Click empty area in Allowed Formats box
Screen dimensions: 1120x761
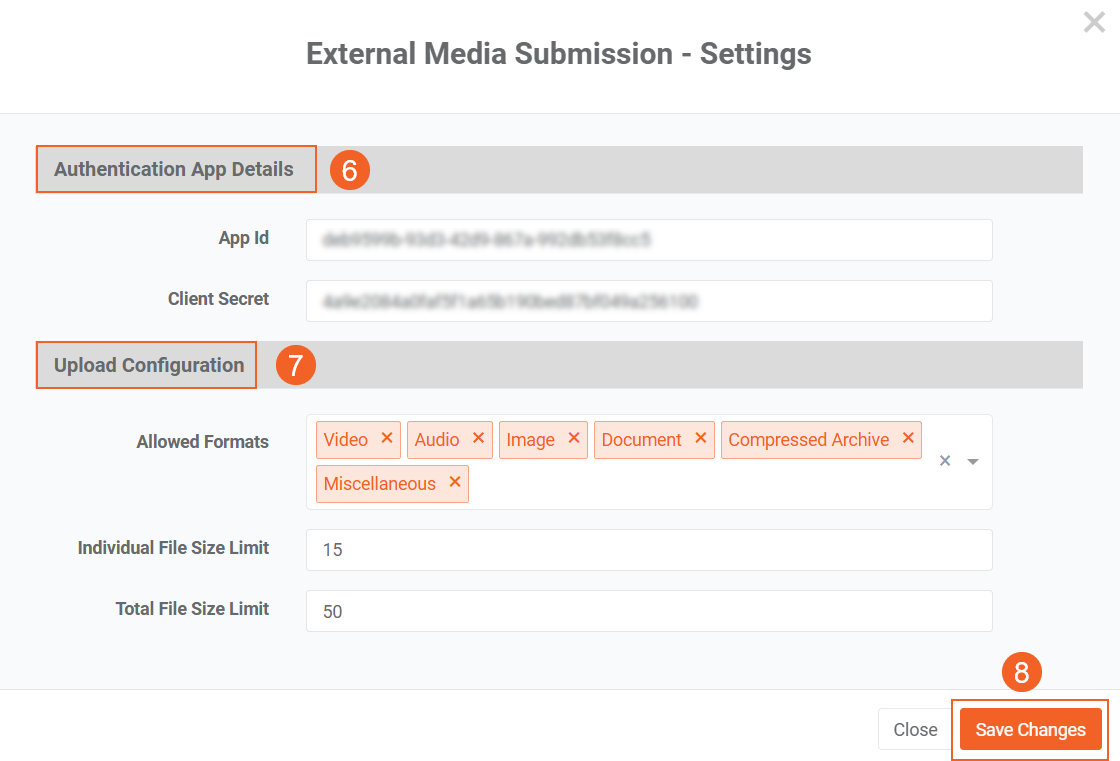(x=700, y=485)
